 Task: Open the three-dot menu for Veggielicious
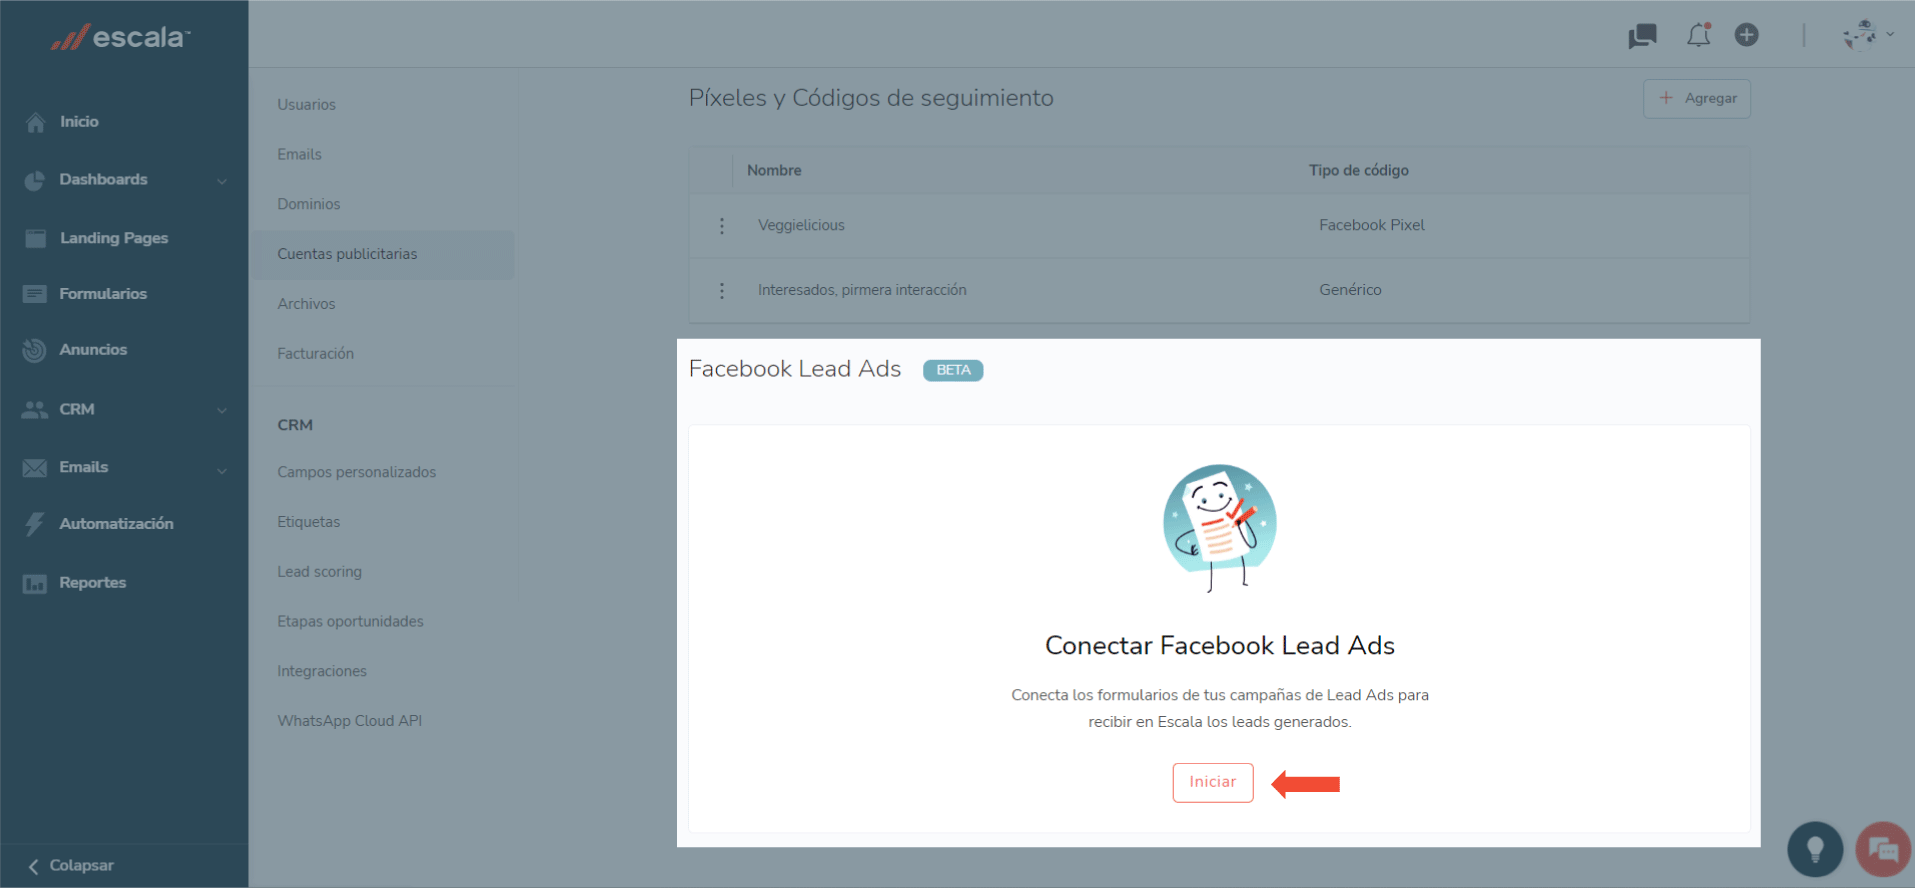point(722,226)
